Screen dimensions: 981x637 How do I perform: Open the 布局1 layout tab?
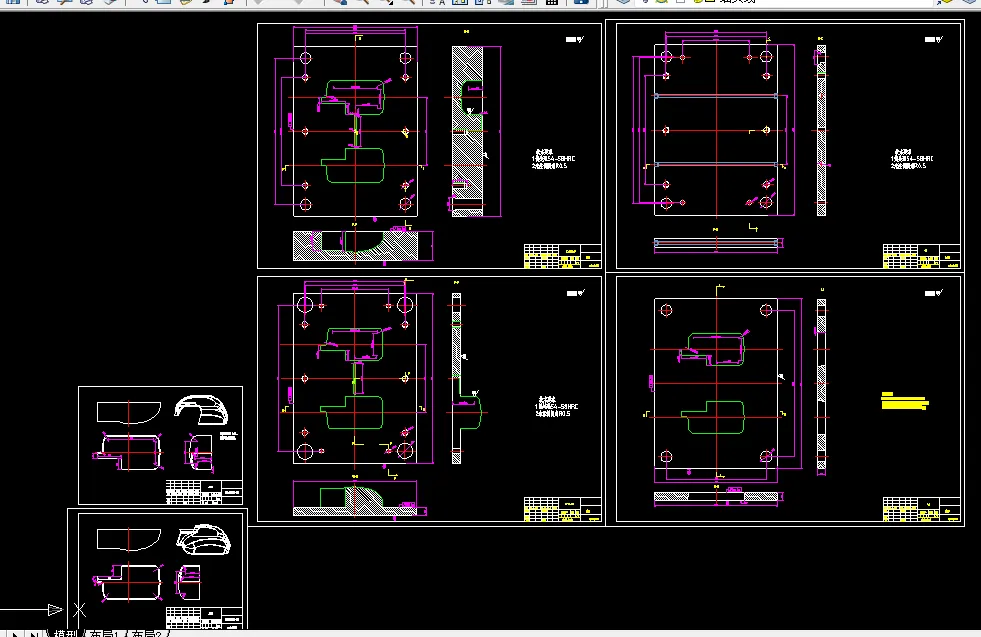[x=105, y=633]
